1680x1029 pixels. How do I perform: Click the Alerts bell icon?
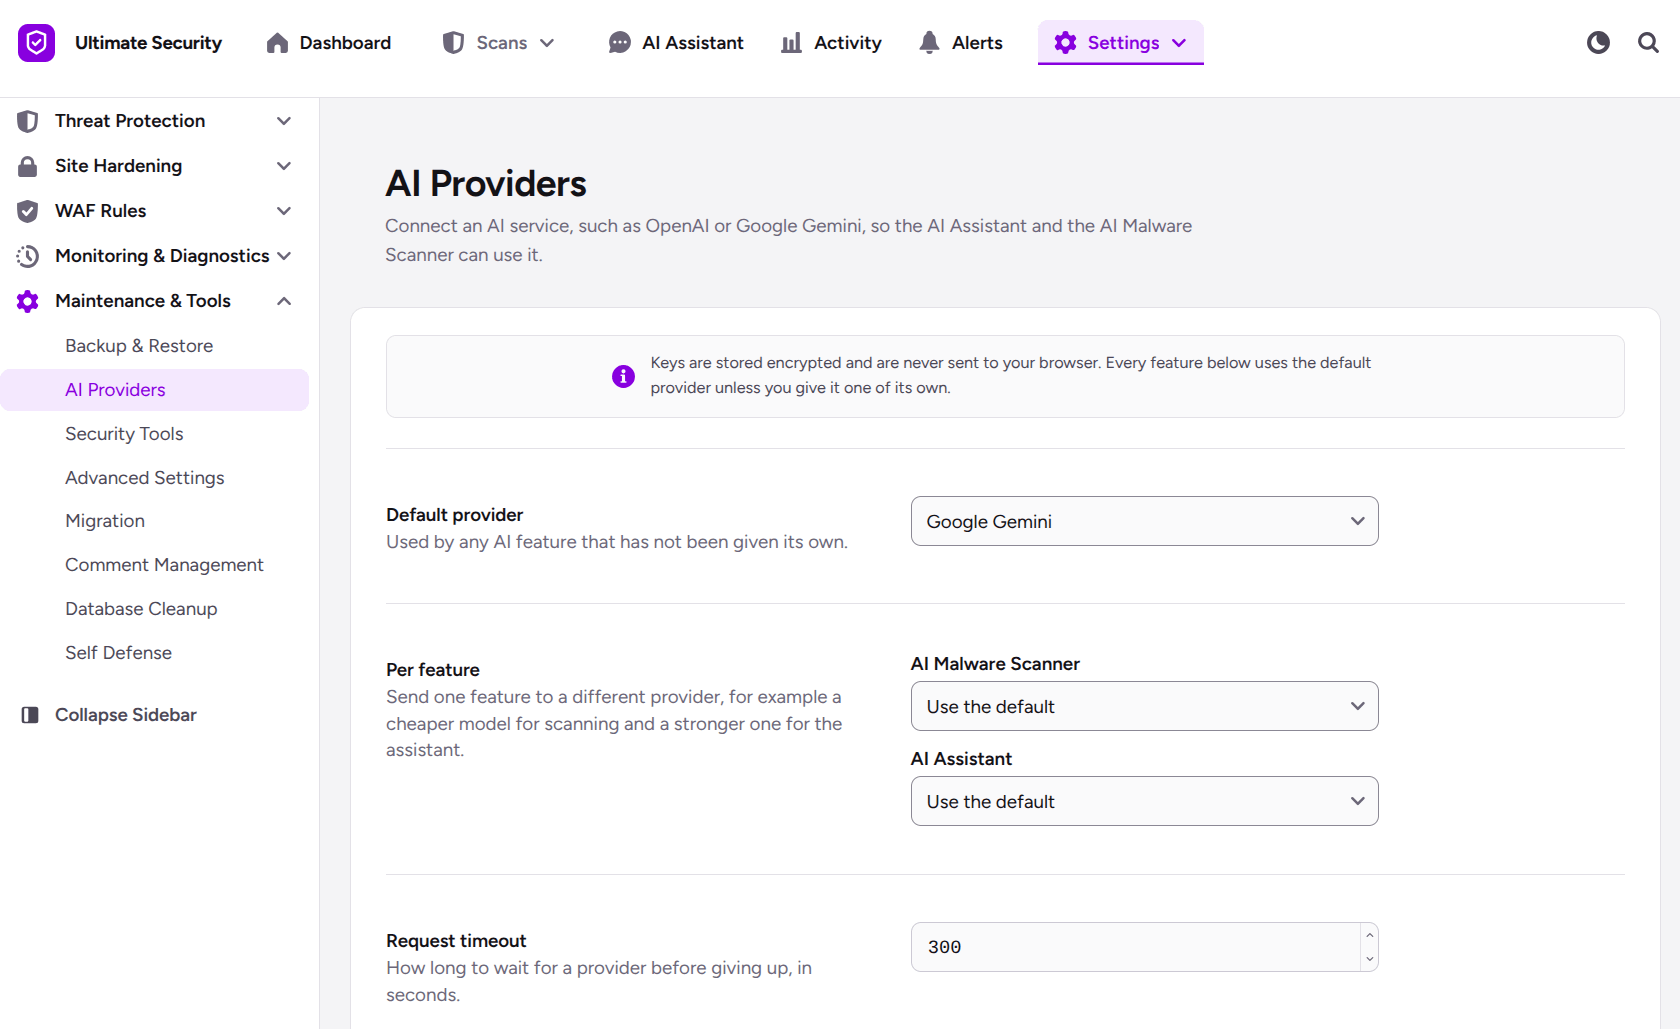tap(929, 43)
